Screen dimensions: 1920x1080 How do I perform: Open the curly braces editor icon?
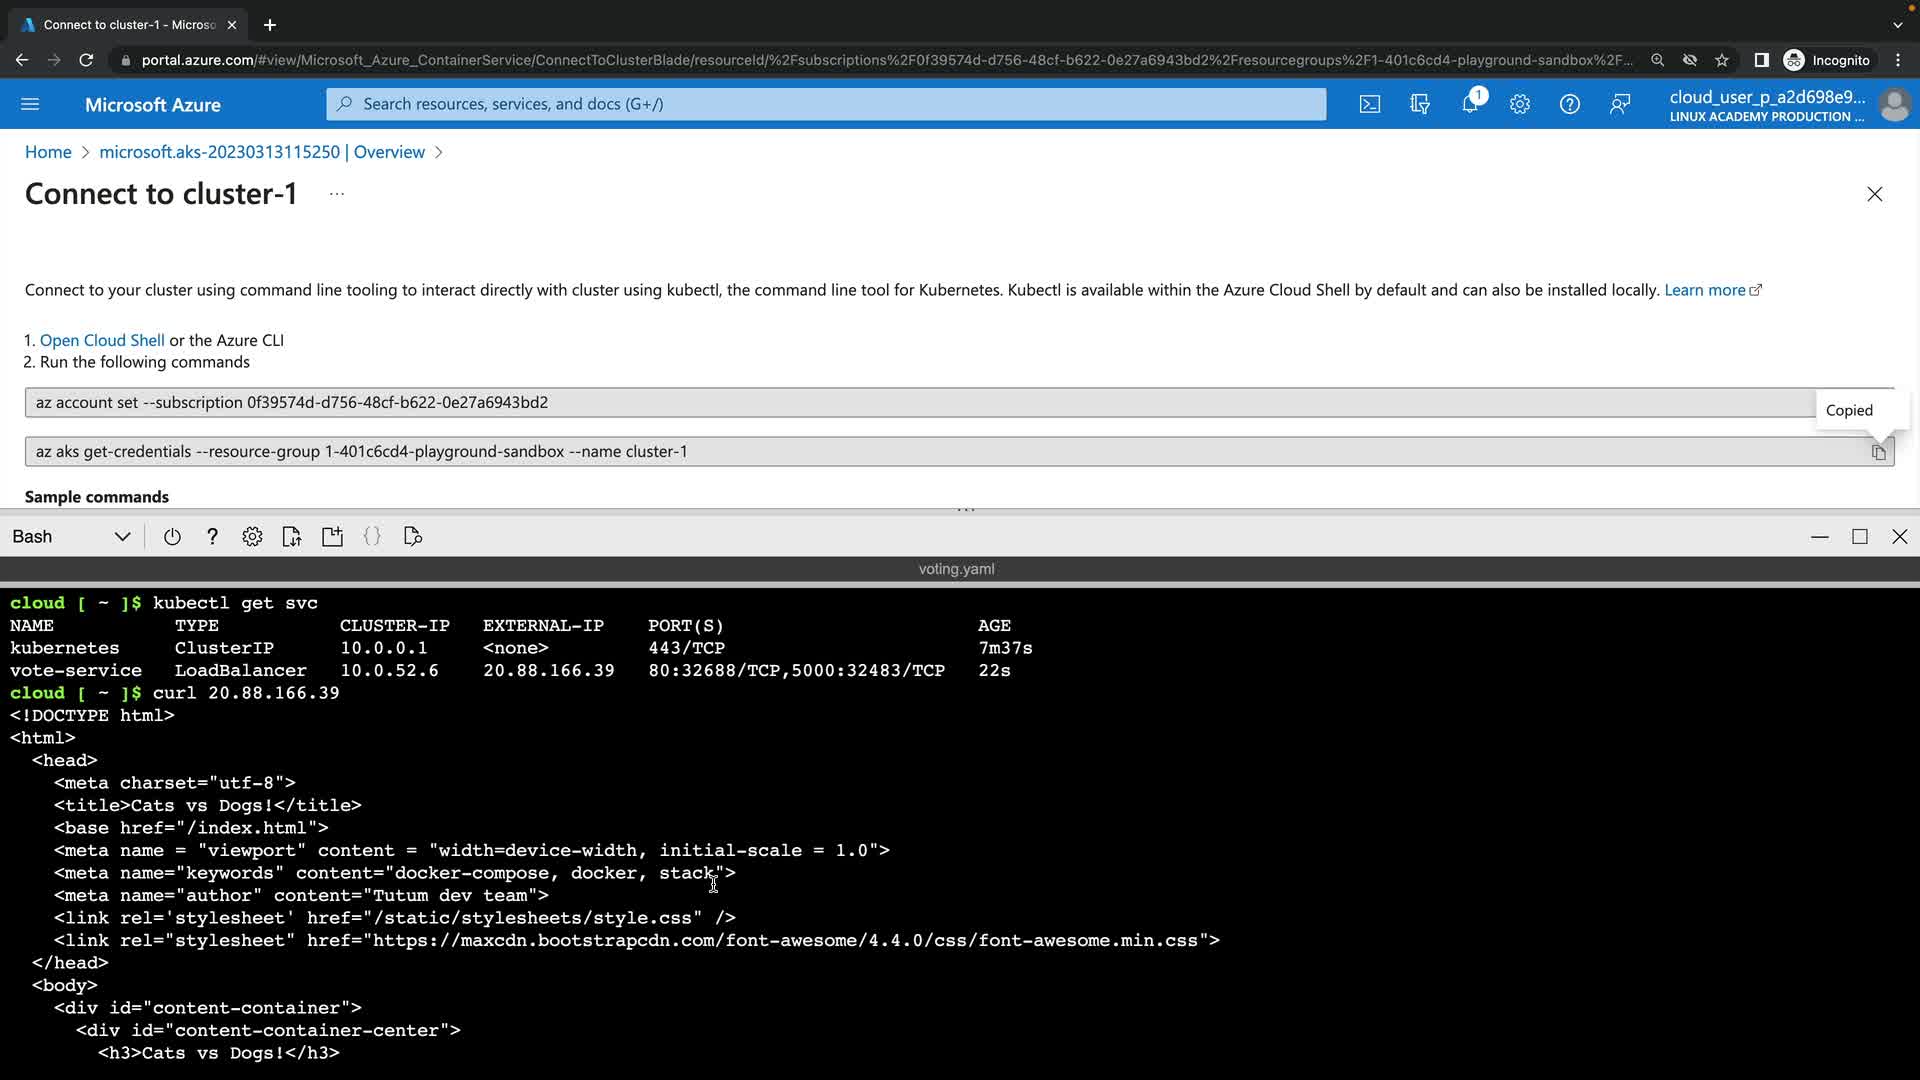pos(372,537)
